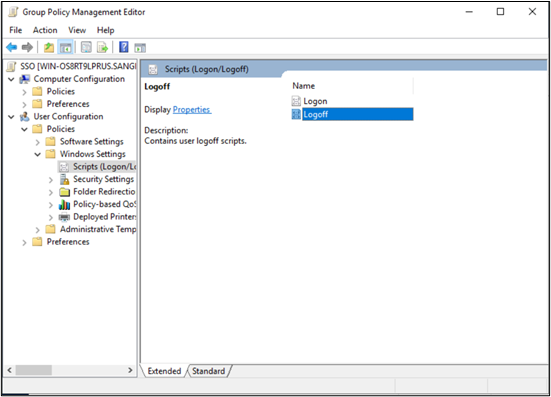Select Security Settings tree item
Image resolution: width=551 pixels, height=397 pixels.
click(103, 179)
